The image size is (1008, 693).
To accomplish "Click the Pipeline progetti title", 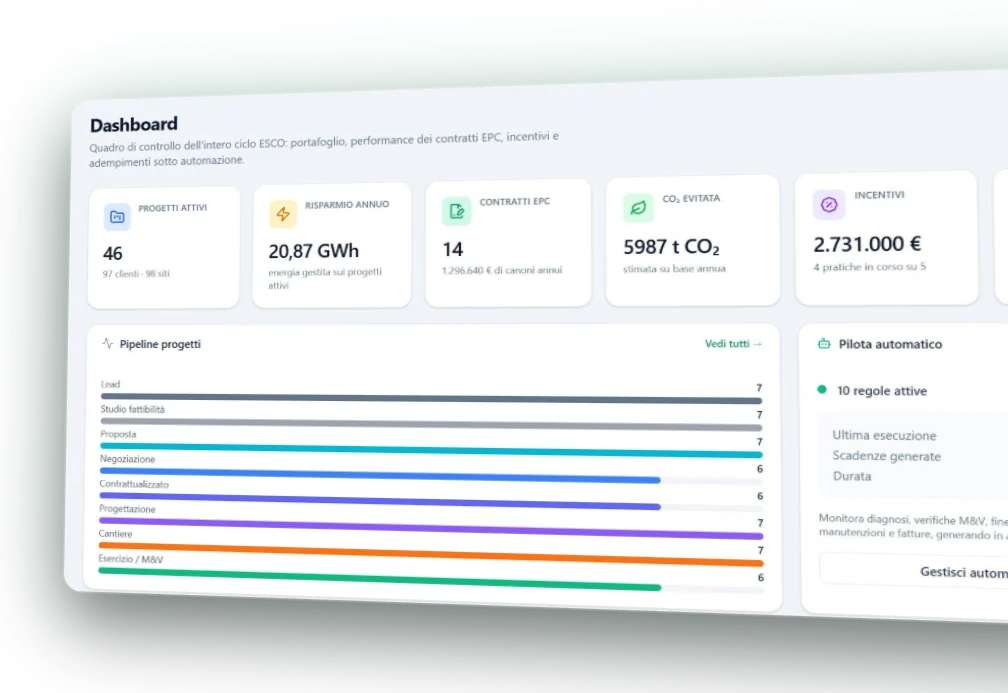I will (x=160, y=345).
